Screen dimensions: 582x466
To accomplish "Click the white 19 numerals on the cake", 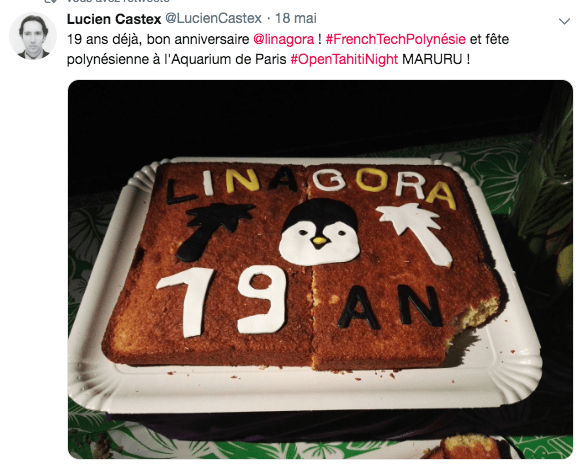I will click(223, 301).
